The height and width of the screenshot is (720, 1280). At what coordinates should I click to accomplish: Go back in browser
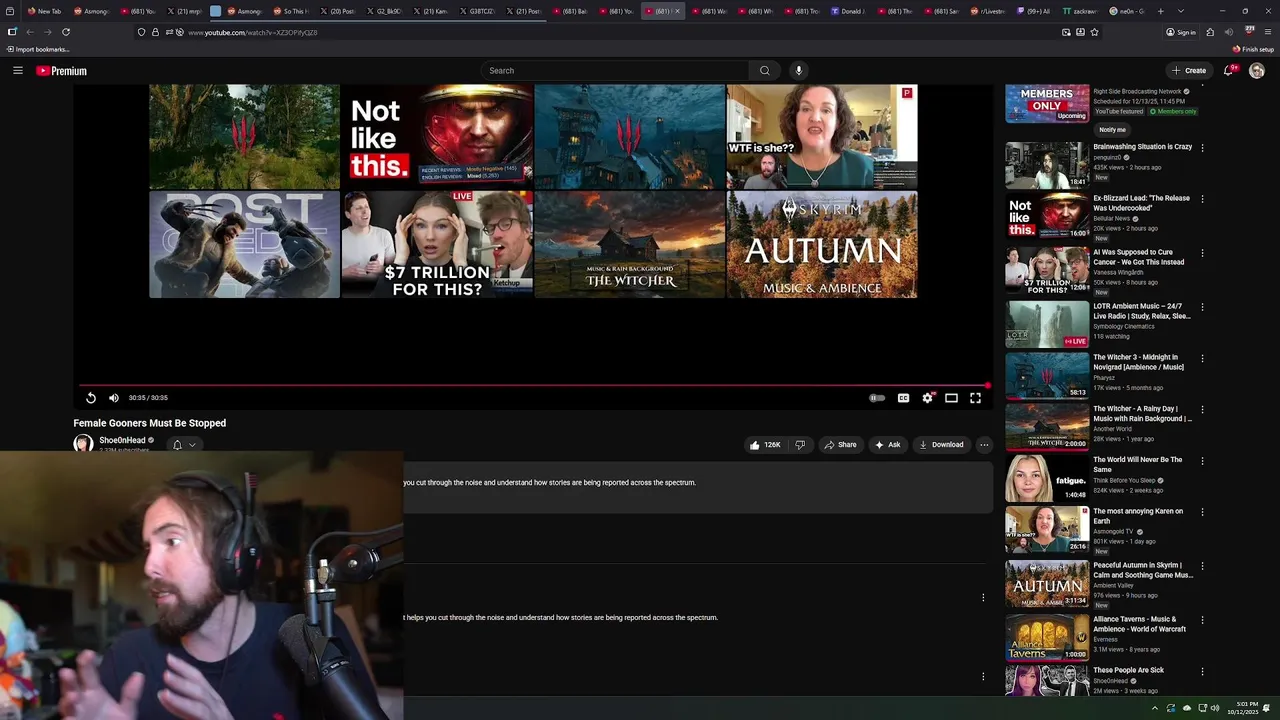[30, 32]
